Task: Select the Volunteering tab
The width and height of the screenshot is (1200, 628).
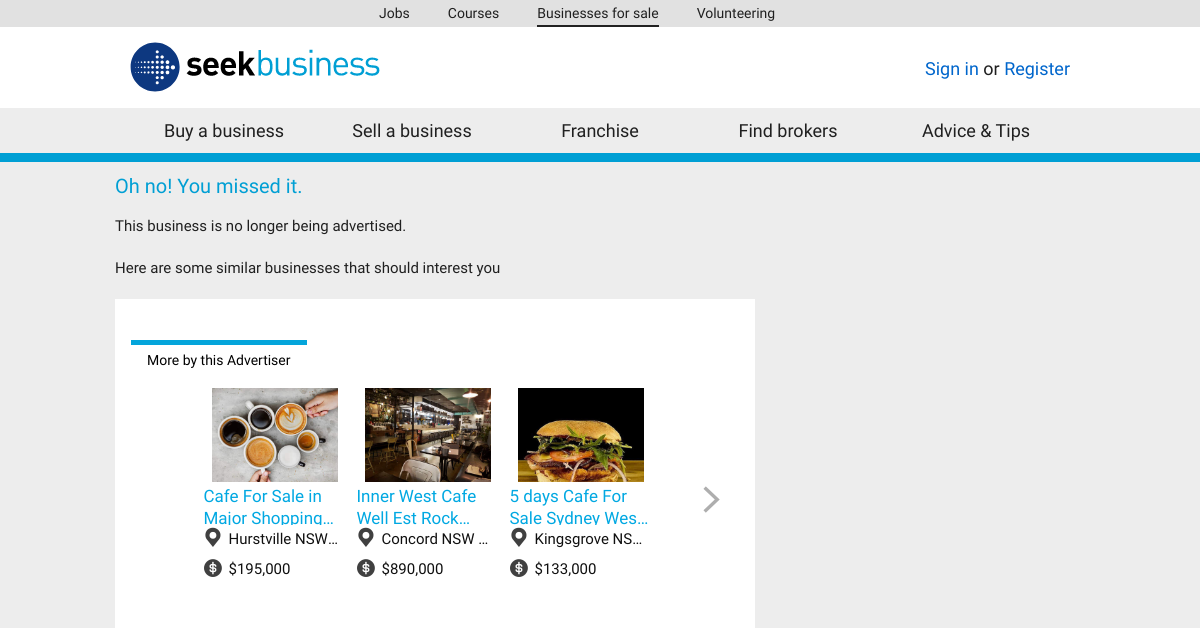Action: [x=736, y=13]
